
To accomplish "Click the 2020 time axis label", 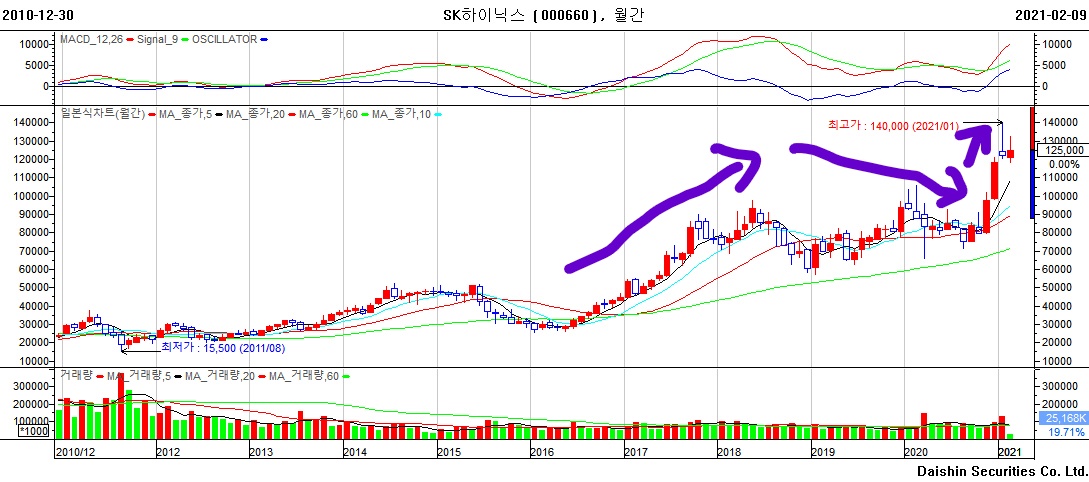I will click(916, 453).
